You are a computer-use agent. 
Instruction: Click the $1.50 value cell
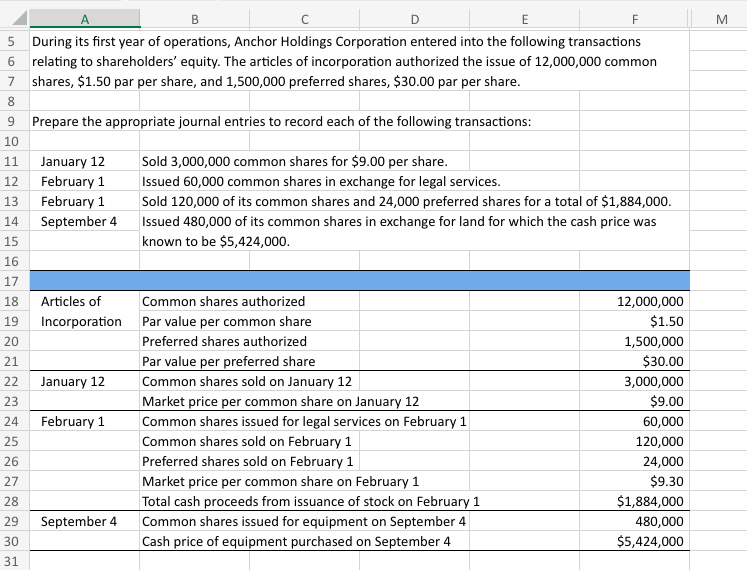pyautogui.click(x=635, y=321)
